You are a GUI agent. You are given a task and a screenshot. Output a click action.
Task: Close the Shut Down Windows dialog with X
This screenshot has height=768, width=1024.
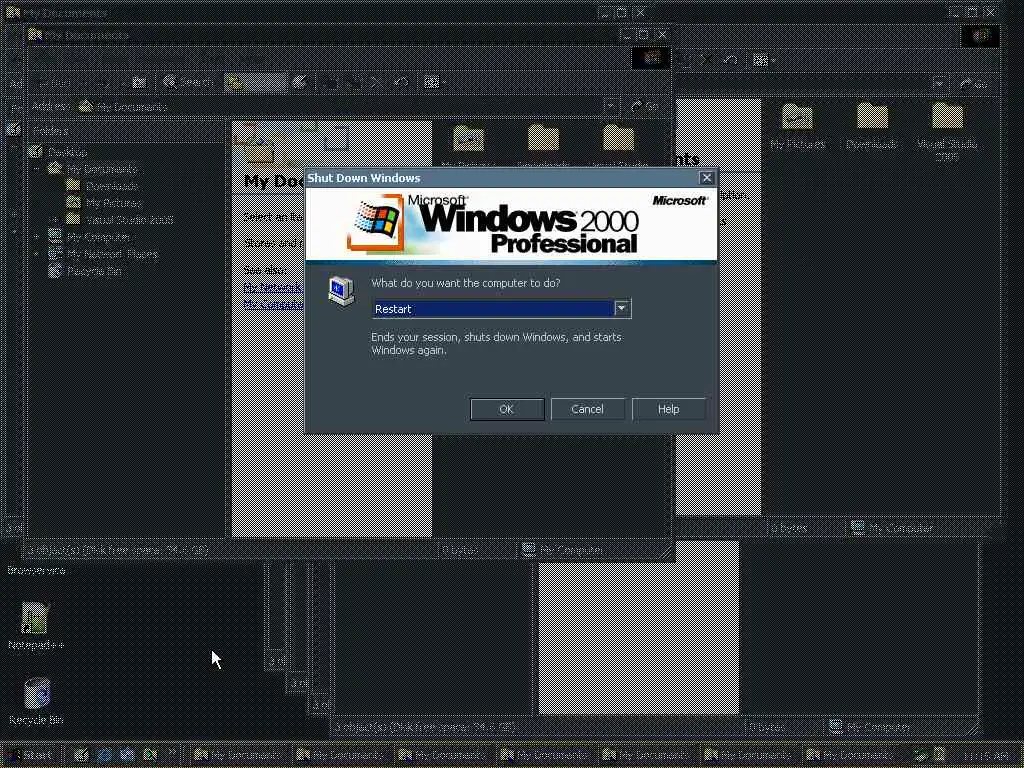coord(707,178)
